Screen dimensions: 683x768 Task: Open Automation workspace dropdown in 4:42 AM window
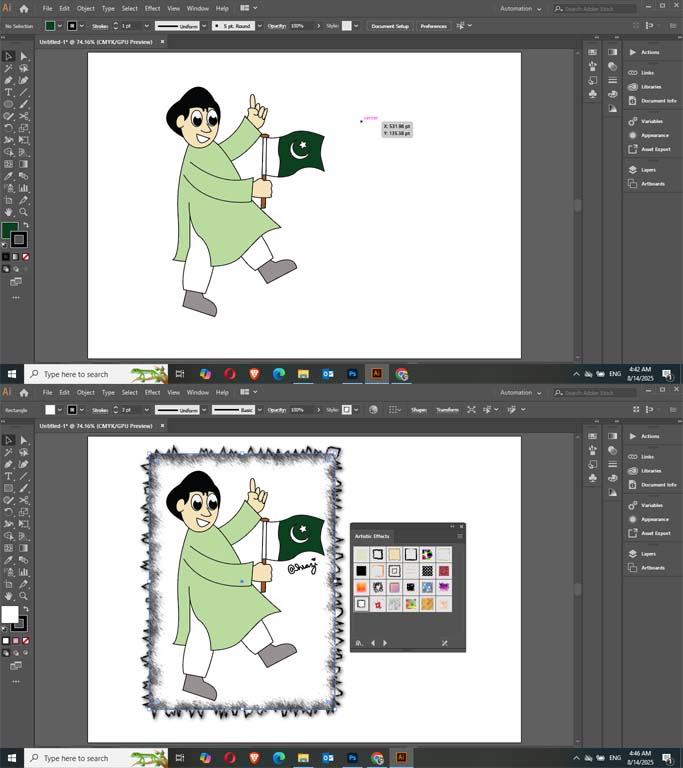coord(520,8)
